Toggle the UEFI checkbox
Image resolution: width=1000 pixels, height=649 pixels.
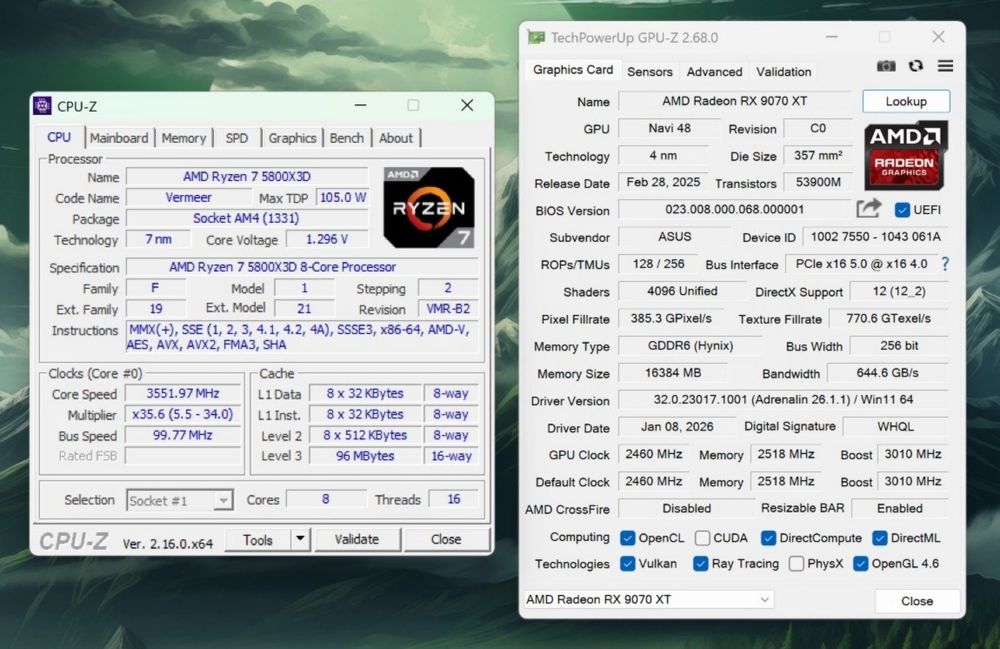(902, 210)
